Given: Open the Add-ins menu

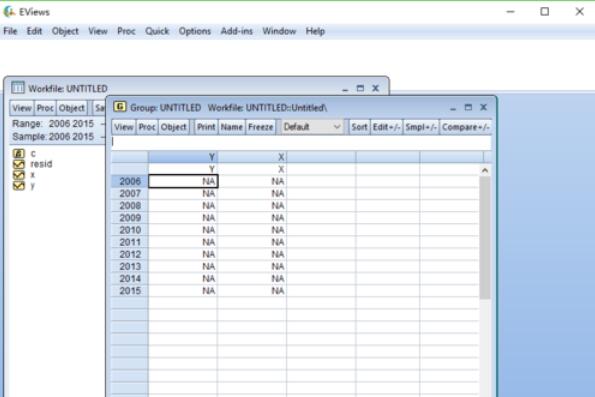Looking at the screenshot, I should click(x=237, y=31).
